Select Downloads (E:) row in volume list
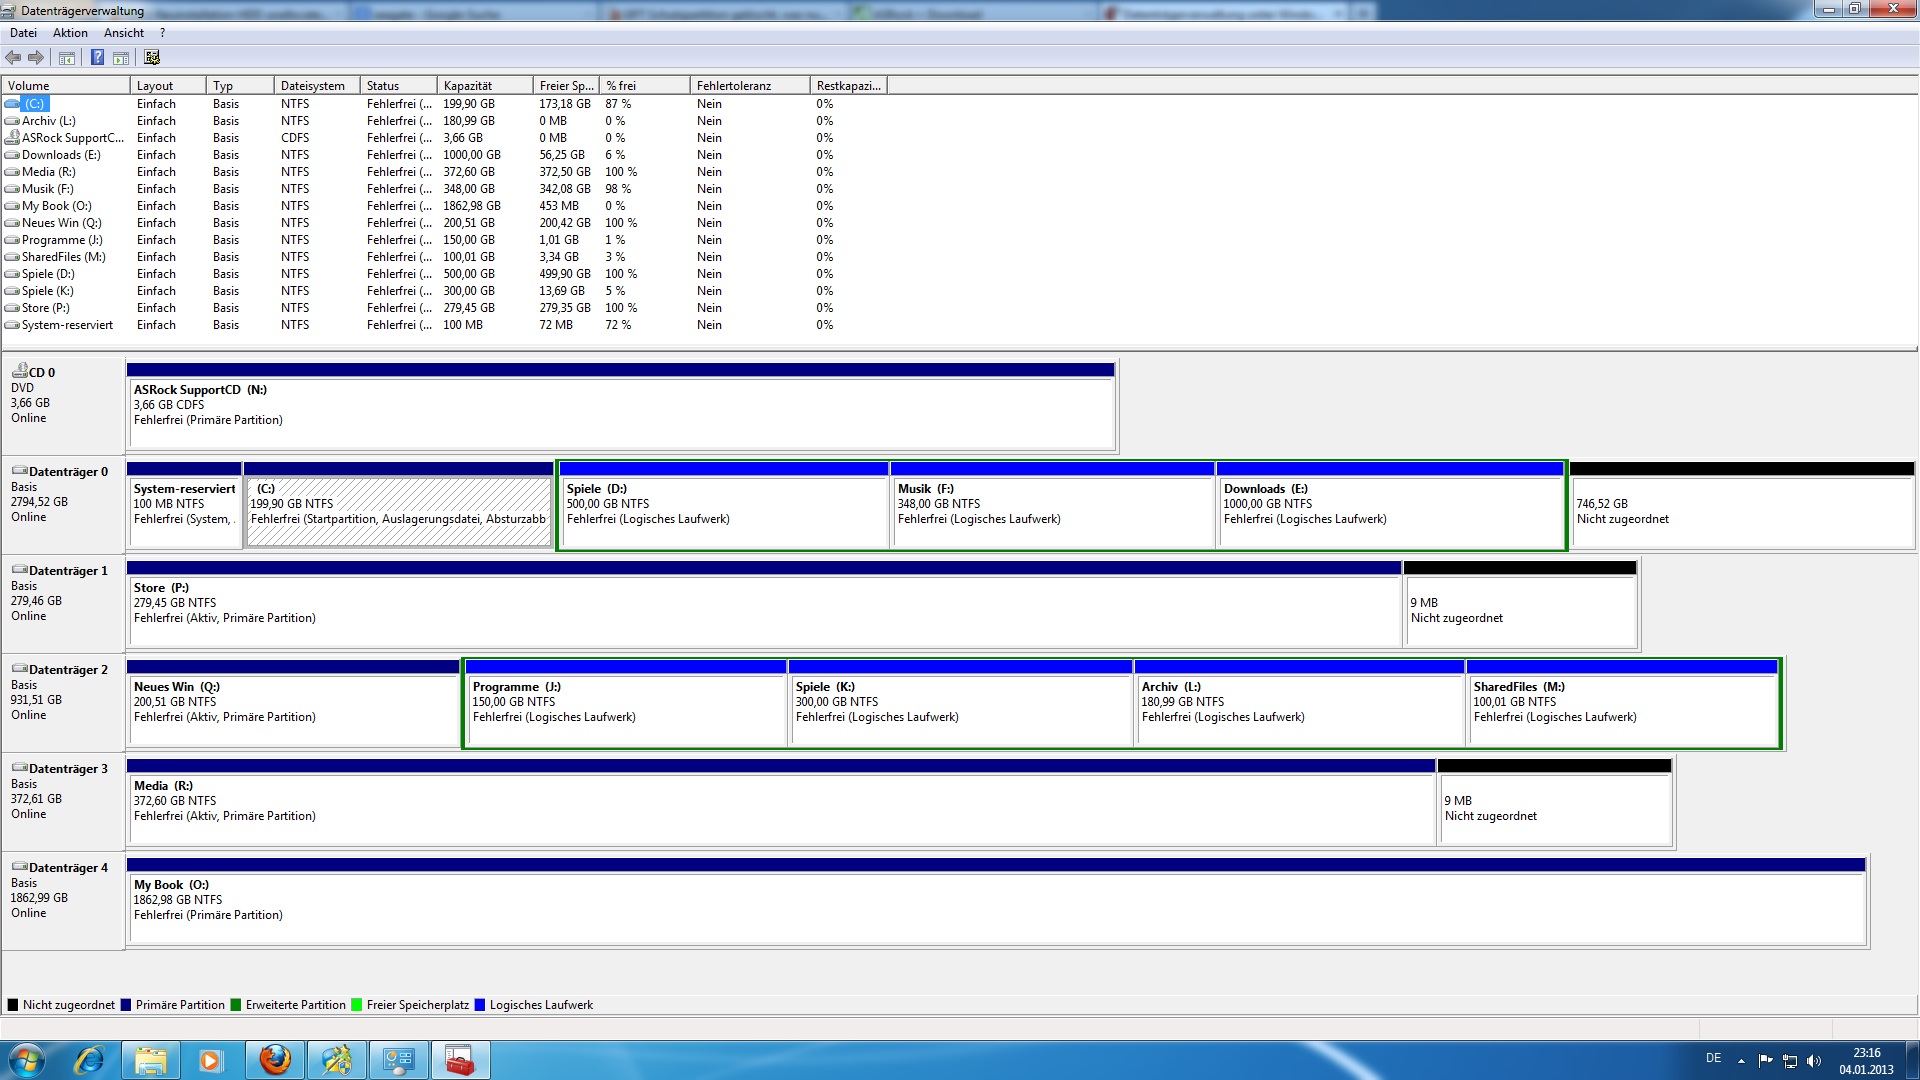The width and height of the screenshot is (1920, 1080). pos(61,155)
